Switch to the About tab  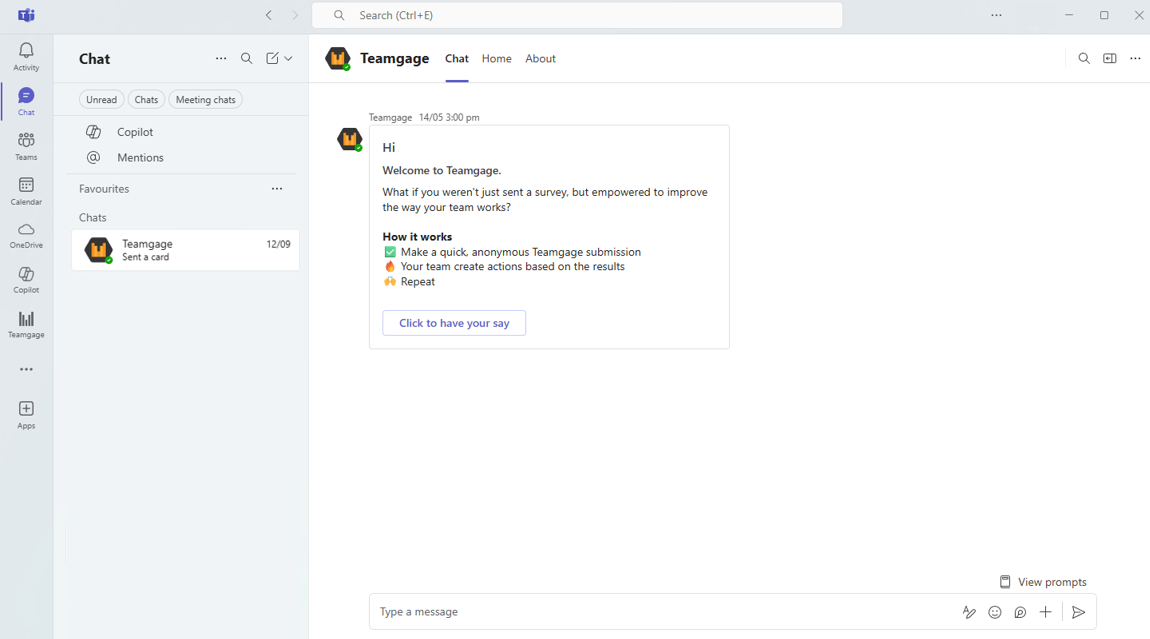click(540, 59)
